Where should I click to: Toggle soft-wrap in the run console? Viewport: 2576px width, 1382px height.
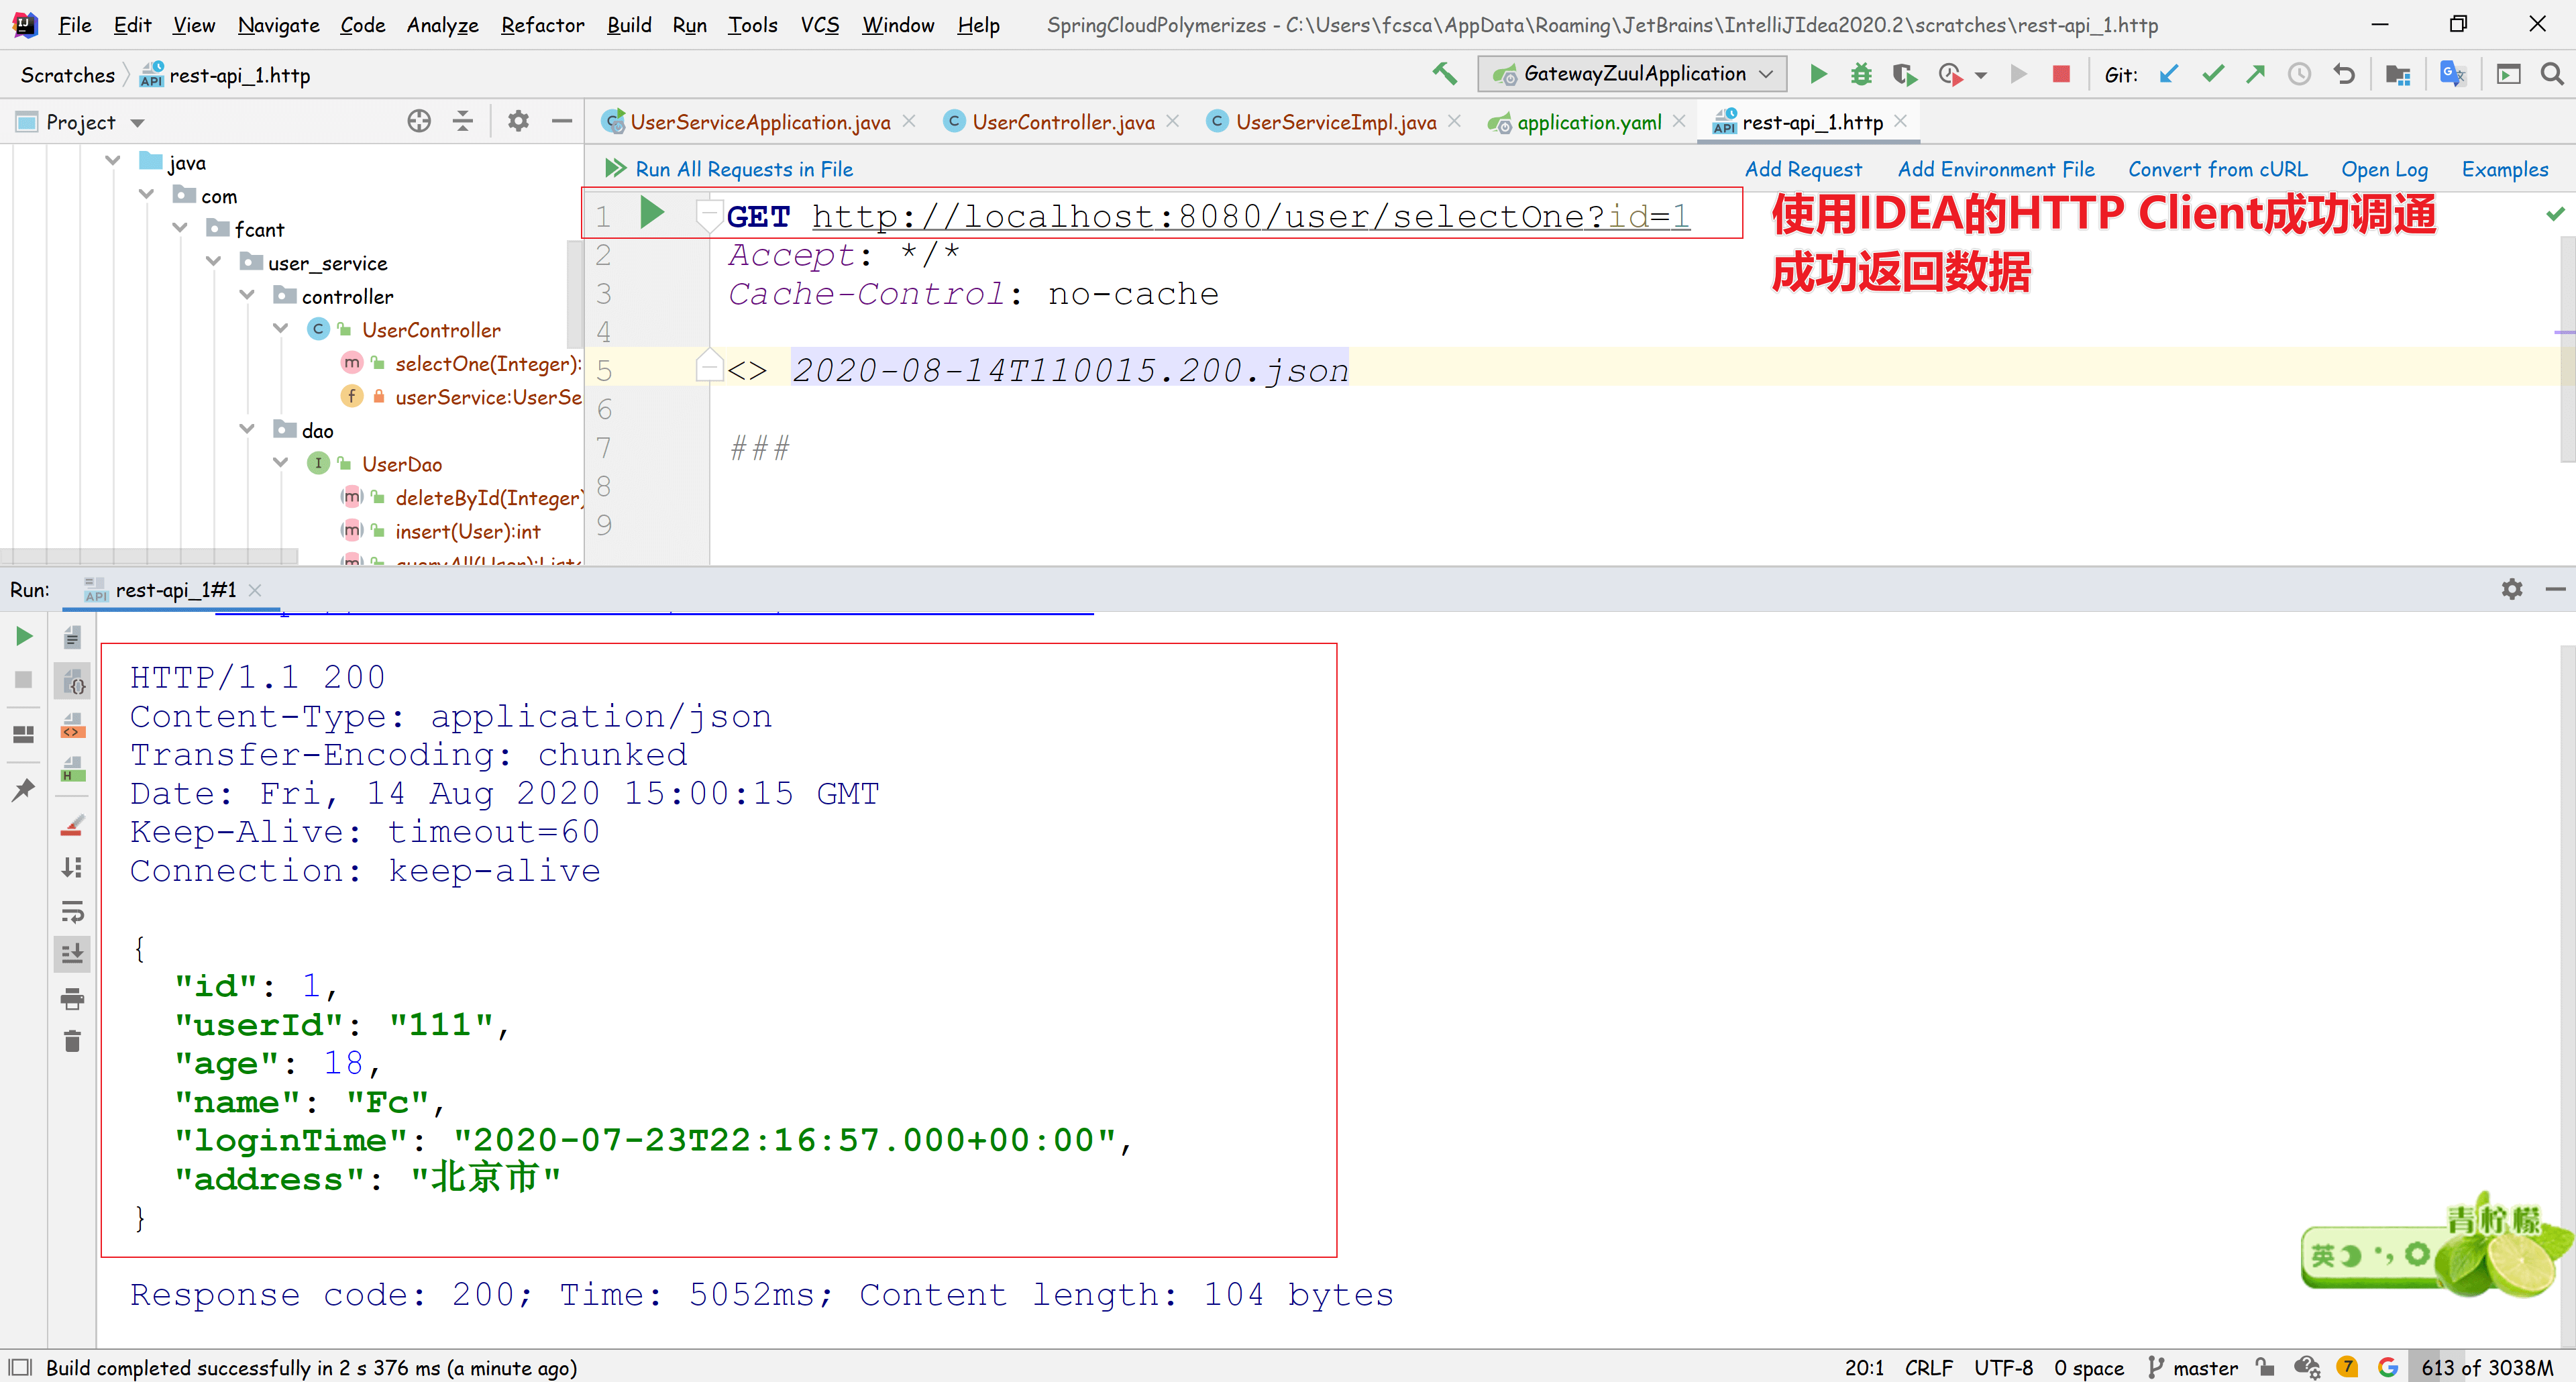point(72,911)
